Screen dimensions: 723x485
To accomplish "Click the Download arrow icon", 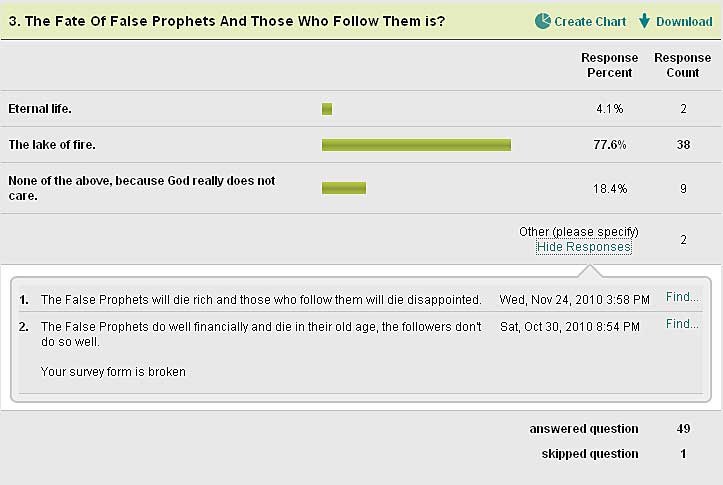I will click(x=644, y=21).
